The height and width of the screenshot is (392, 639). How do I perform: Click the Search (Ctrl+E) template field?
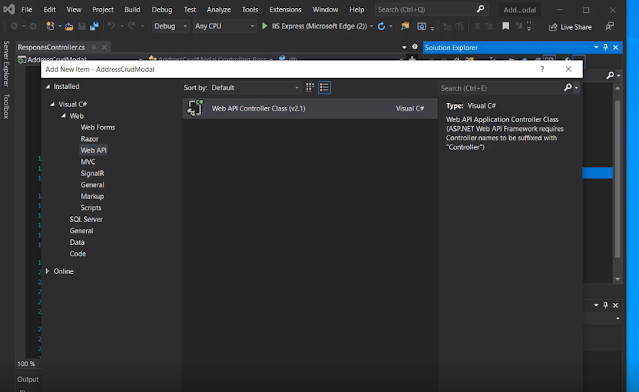500,88
